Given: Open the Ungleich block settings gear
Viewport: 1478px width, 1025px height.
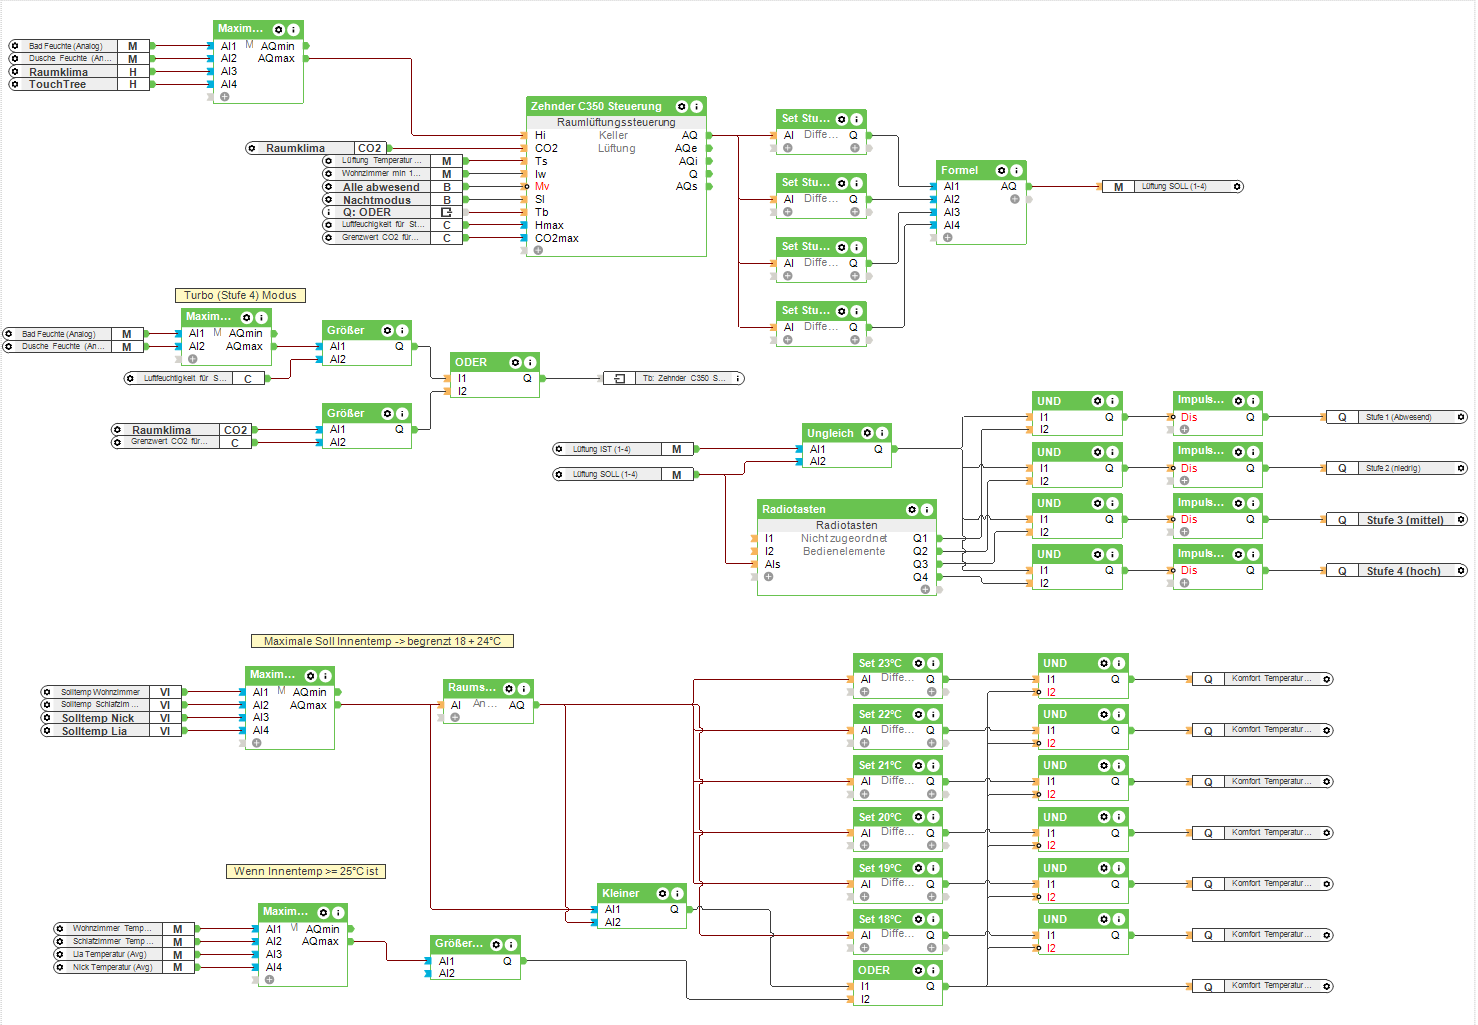Looking at the screenshot, I should 867,433.
